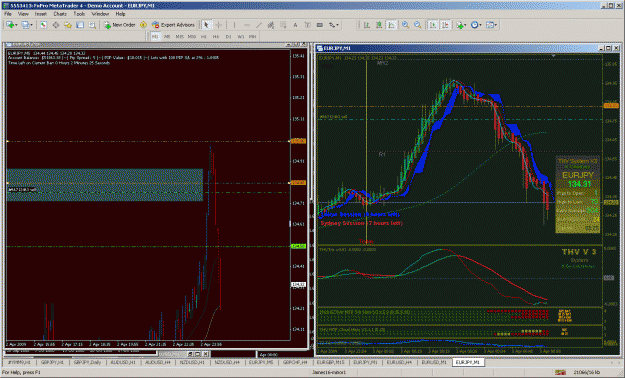
Task: Switch to the EURUSD,H4 chart tab
Action: [x=399, y=362]
